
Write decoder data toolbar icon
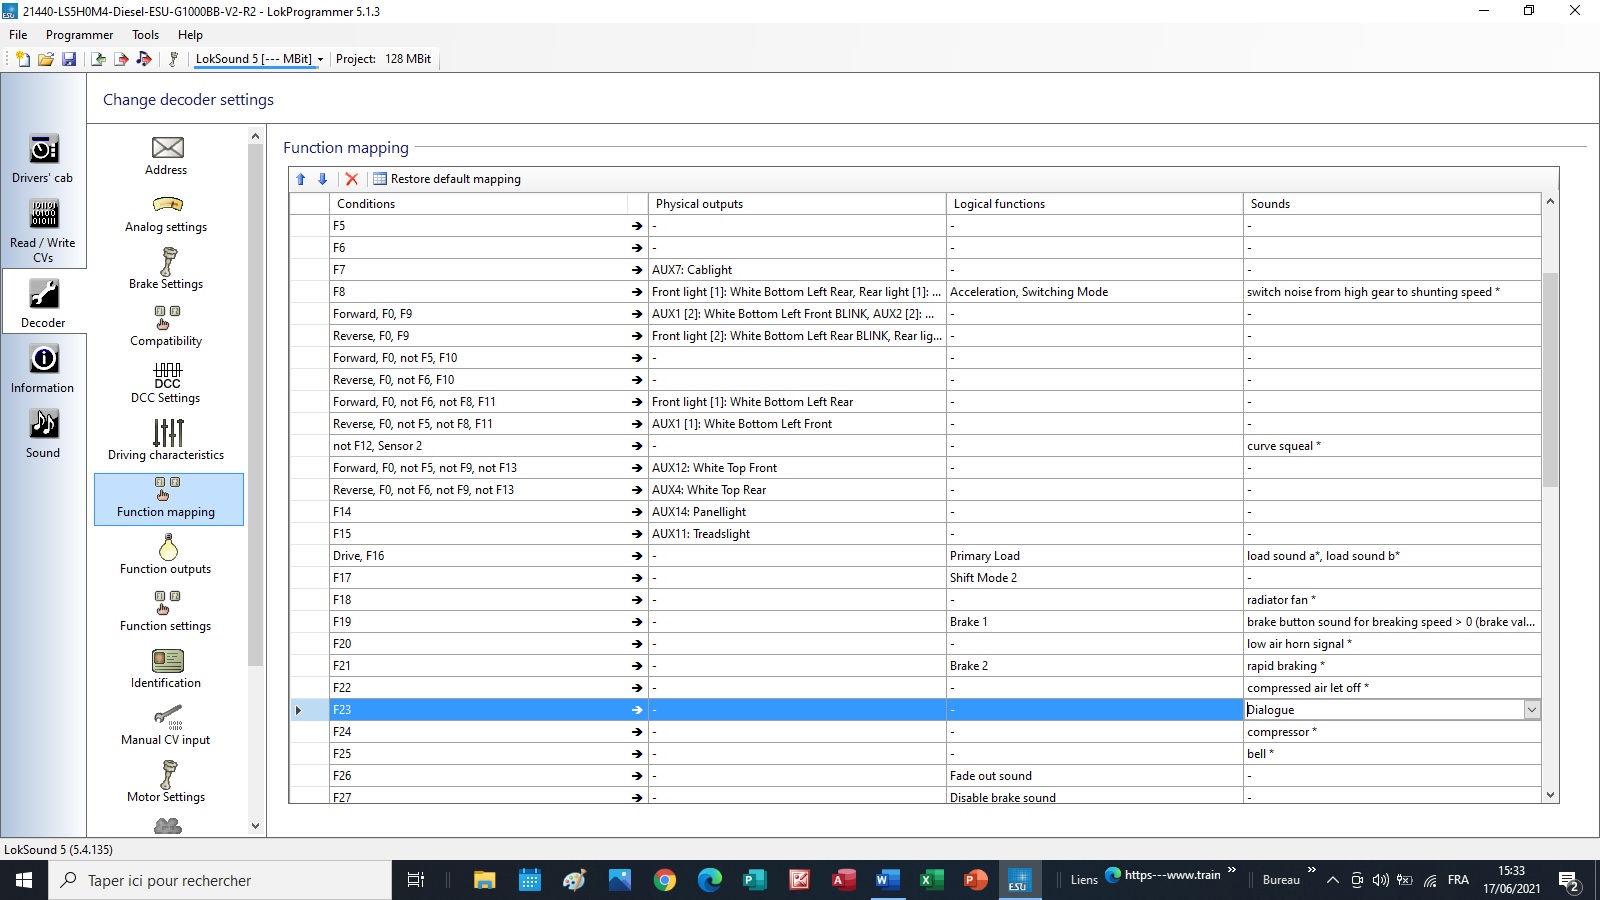[121, 59]
